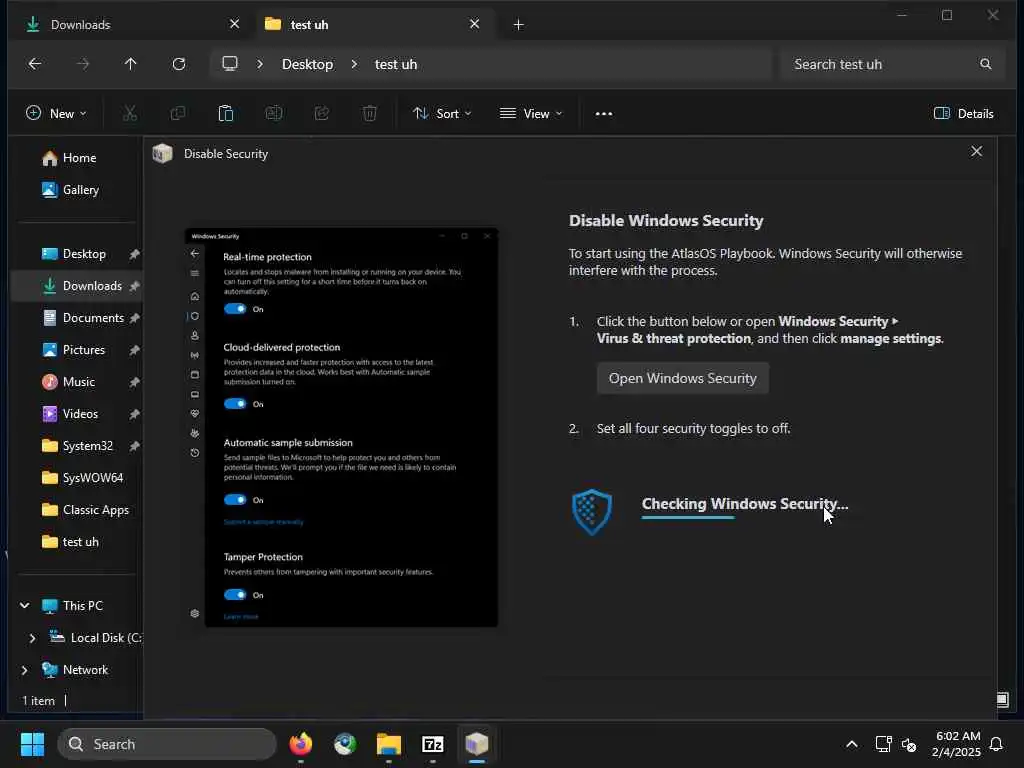Add a new Explorer tab
Viewport: 1024px width, 768px height.
pyautogui.click(x=519, y=25)
